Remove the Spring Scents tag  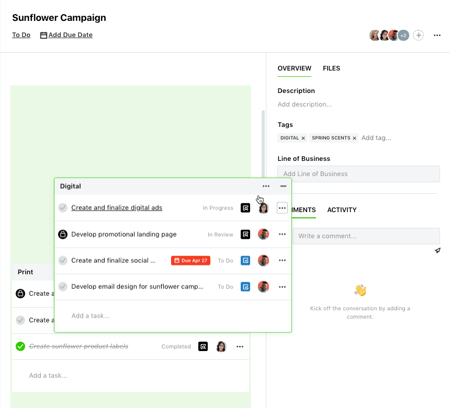(x=354, y=138)
